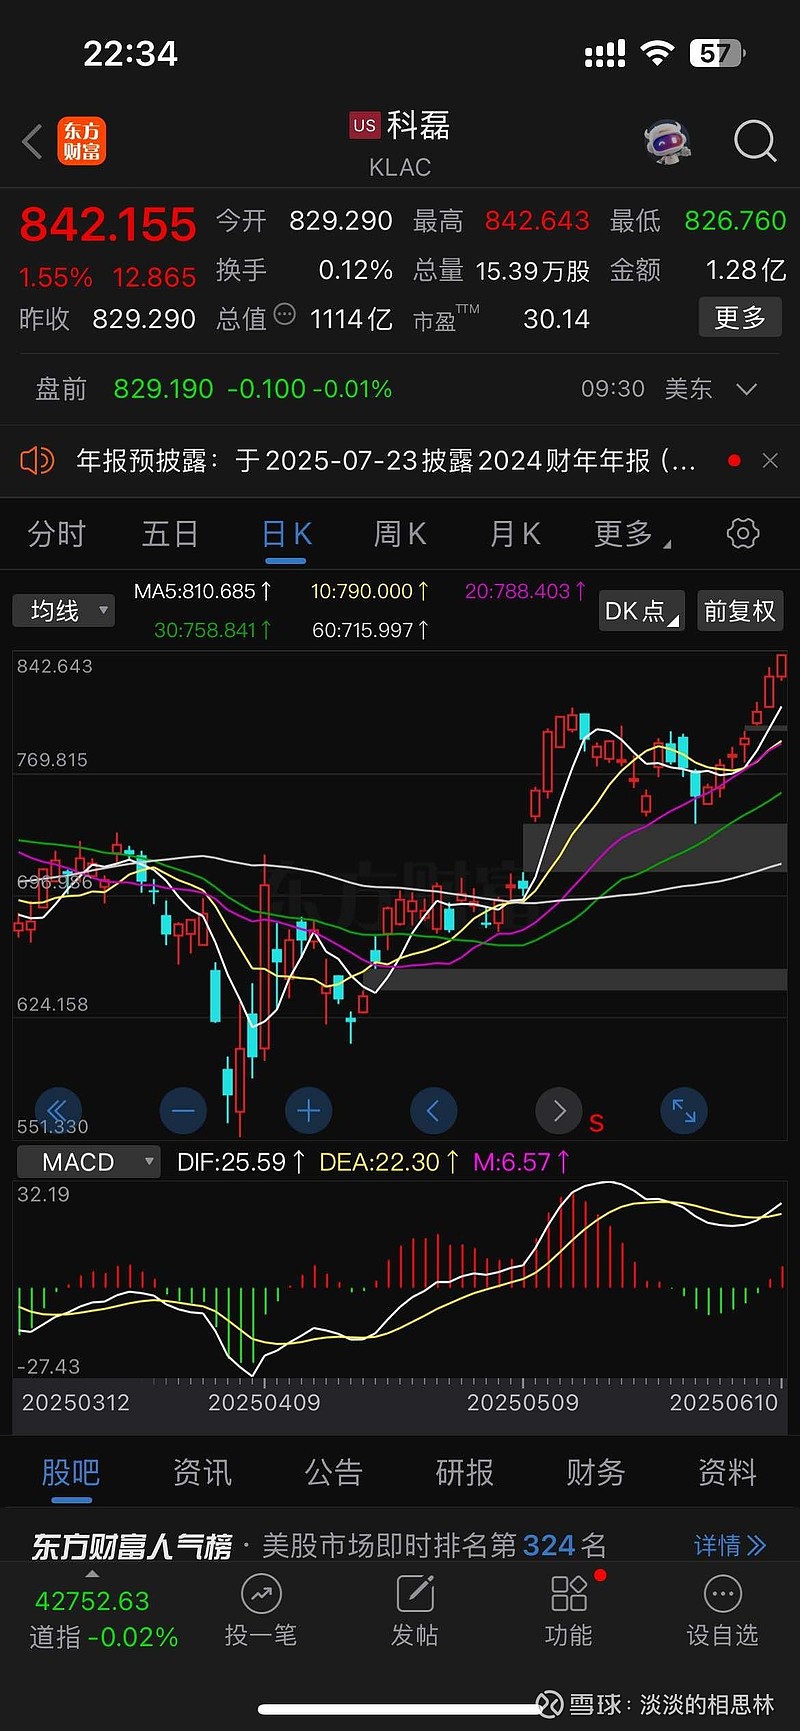Open the 详情 ranking link

coord(730,1545)
